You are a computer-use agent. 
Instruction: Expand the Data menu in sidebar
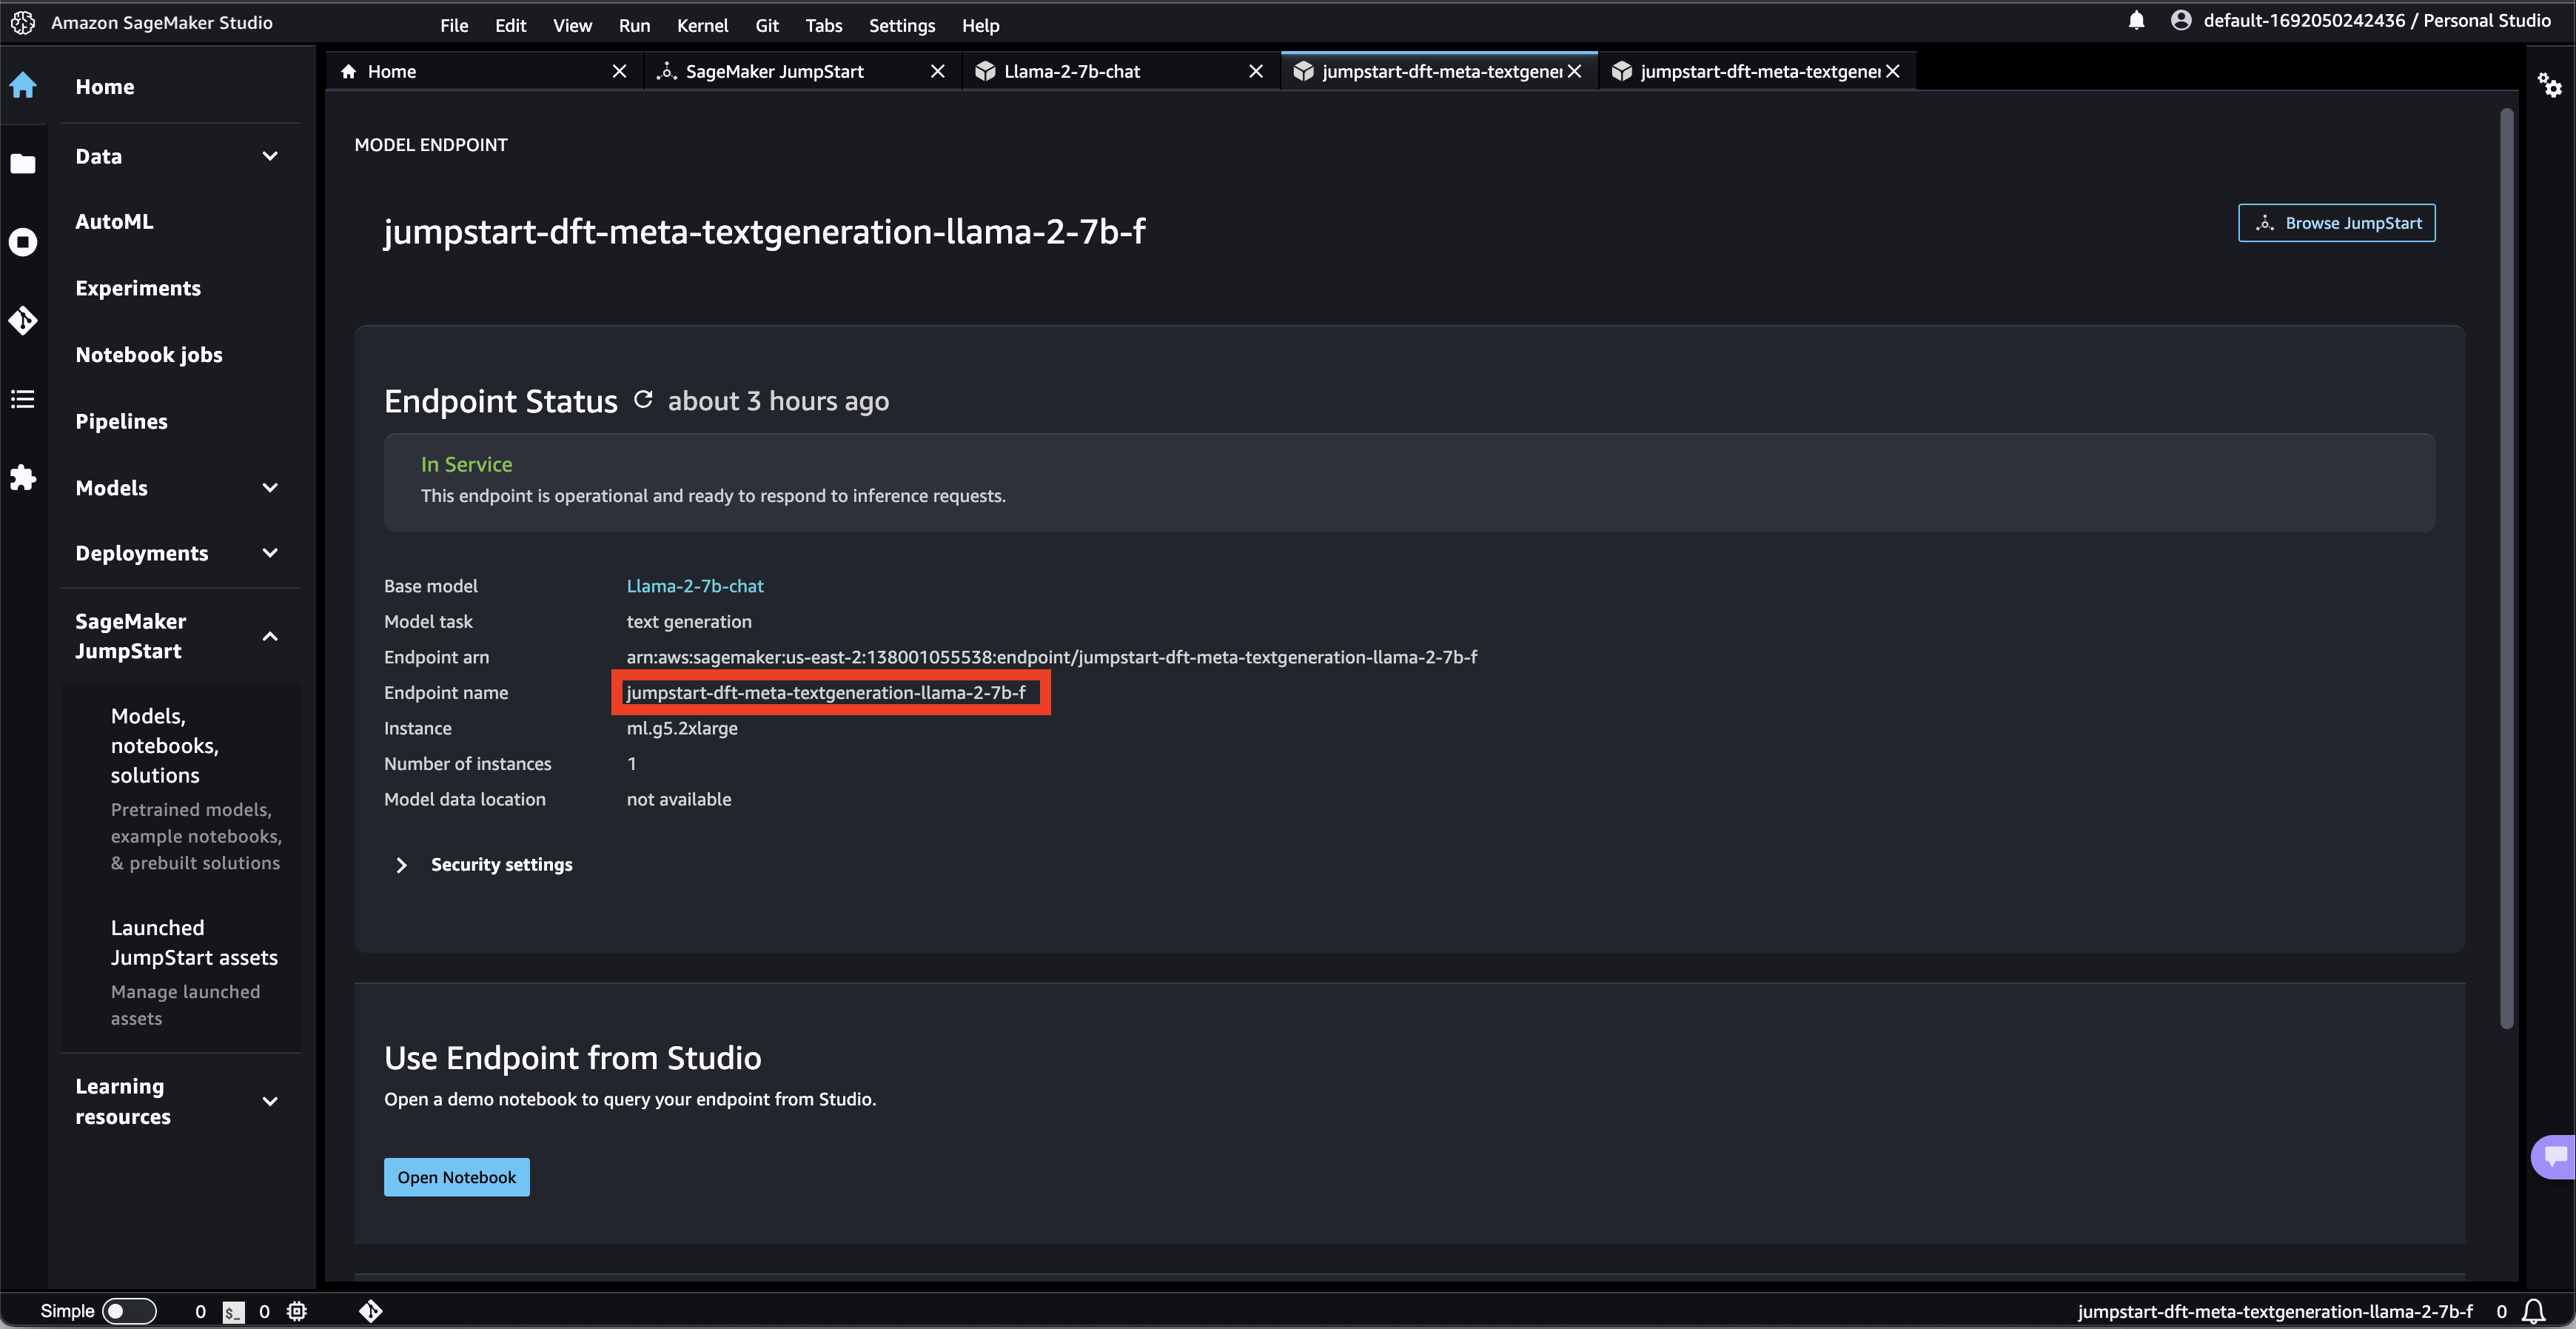(270, 156)
